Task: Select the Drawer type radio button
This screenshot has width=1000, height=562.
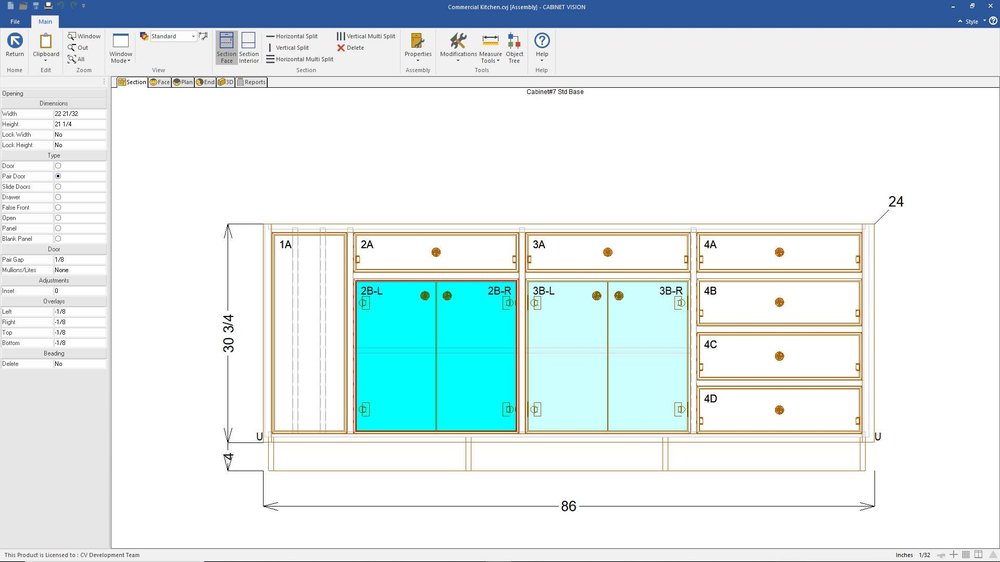Action: point(58,197)
